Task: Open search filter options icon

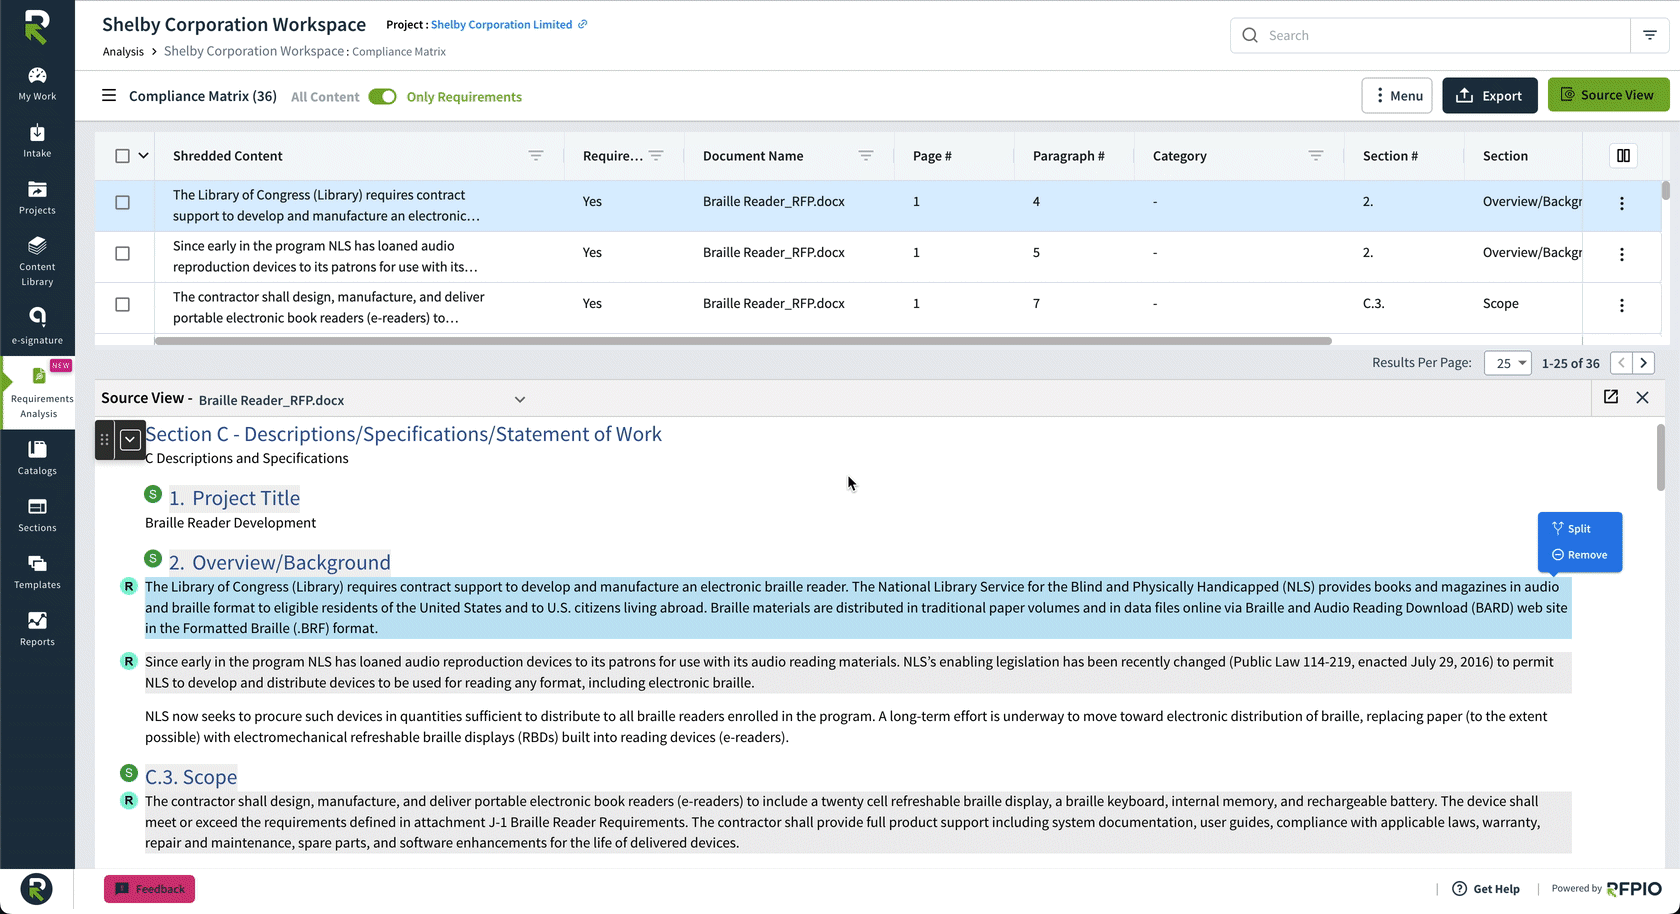Action: click(x=1650, y=35)
